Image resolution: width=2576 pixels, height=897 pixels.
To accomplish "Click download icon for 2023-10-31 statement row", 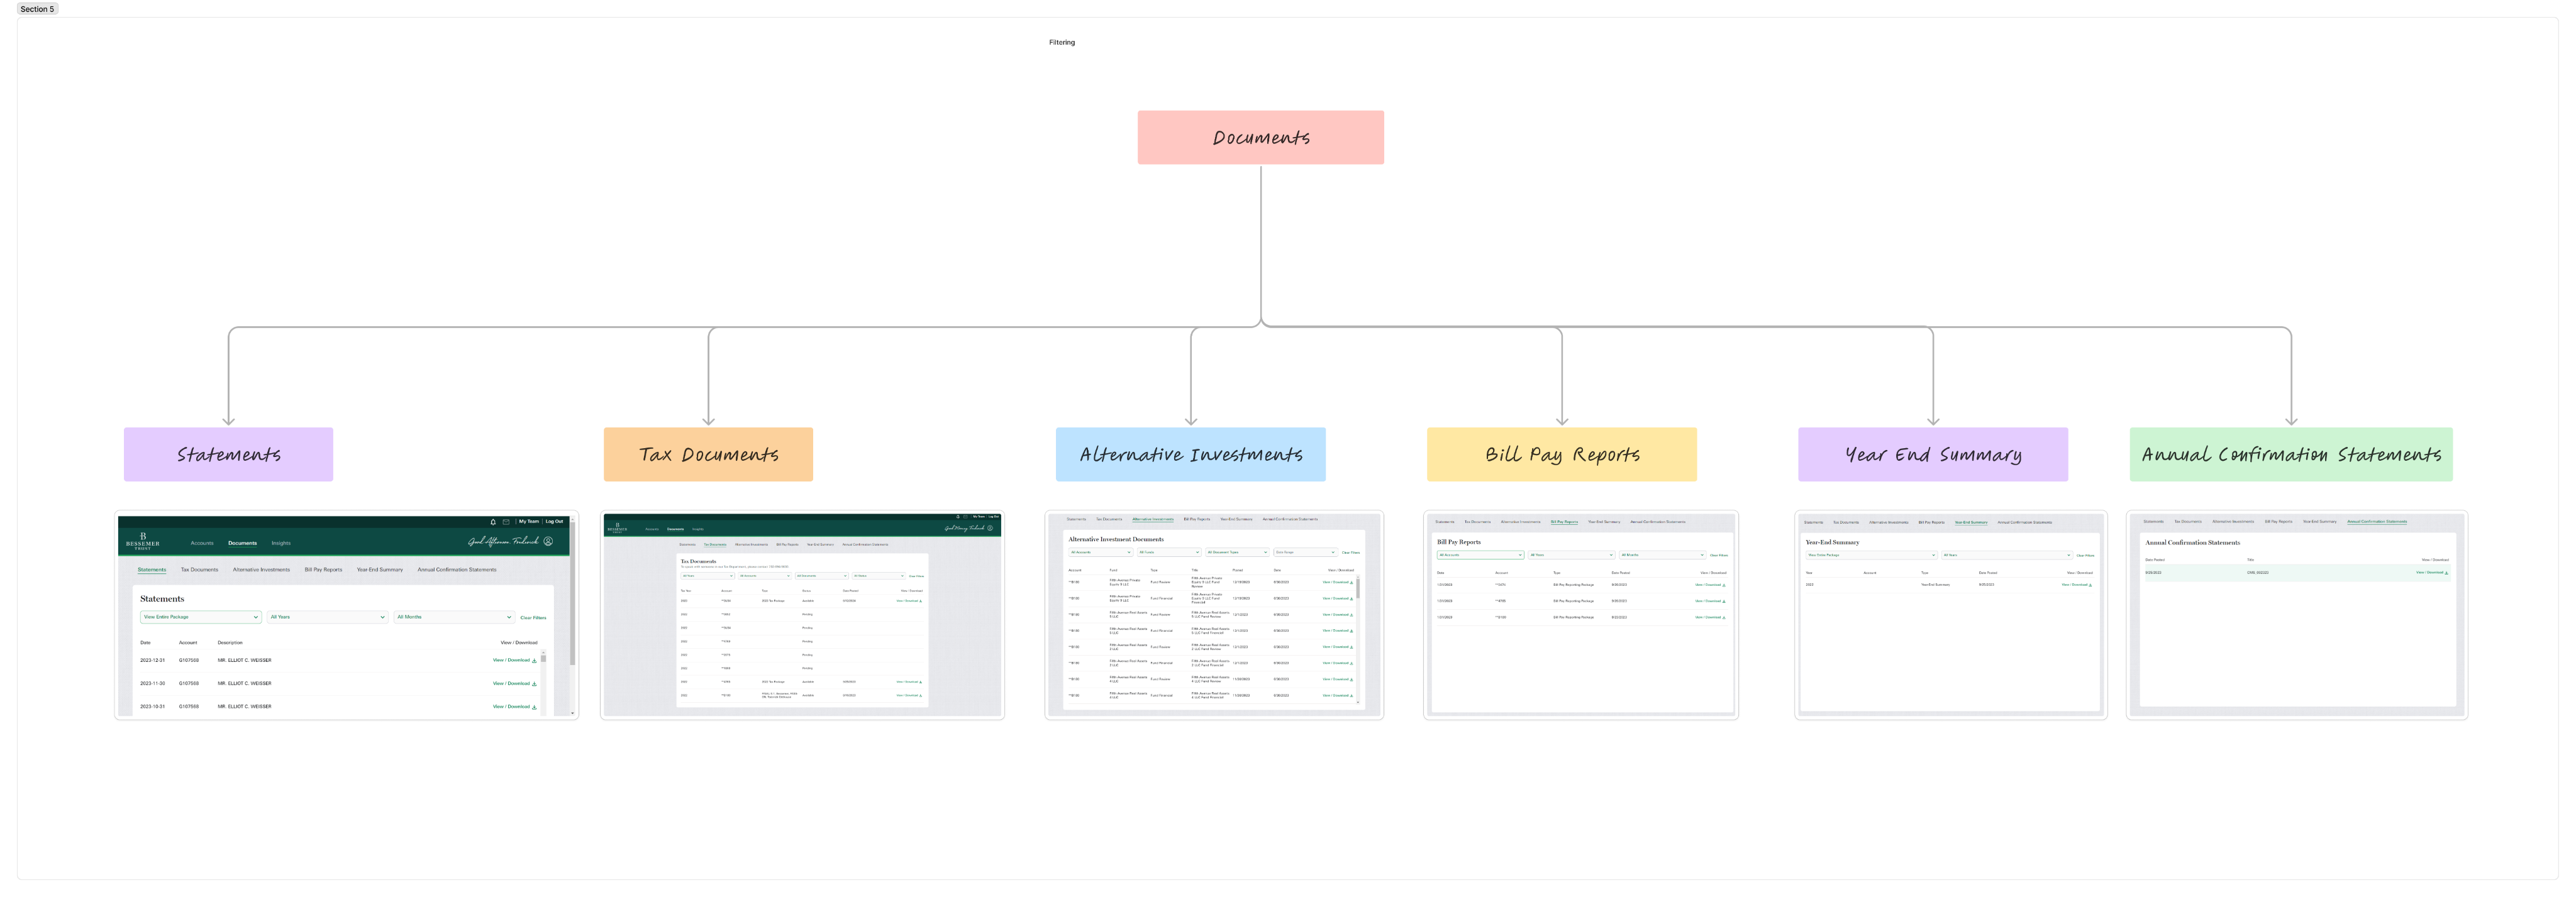I will (x=535, y=706).
